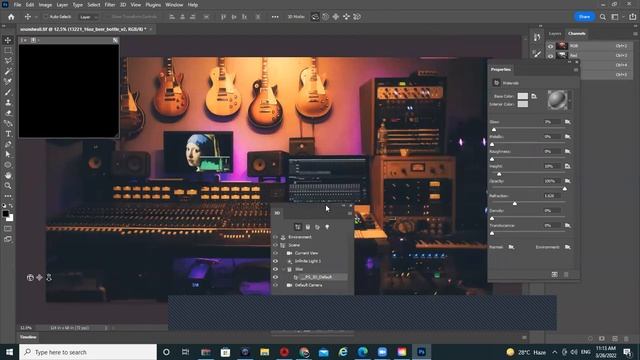Toggle visibility of Default Camera
This screenshot has height=360, width=640.
pos(275,285)
